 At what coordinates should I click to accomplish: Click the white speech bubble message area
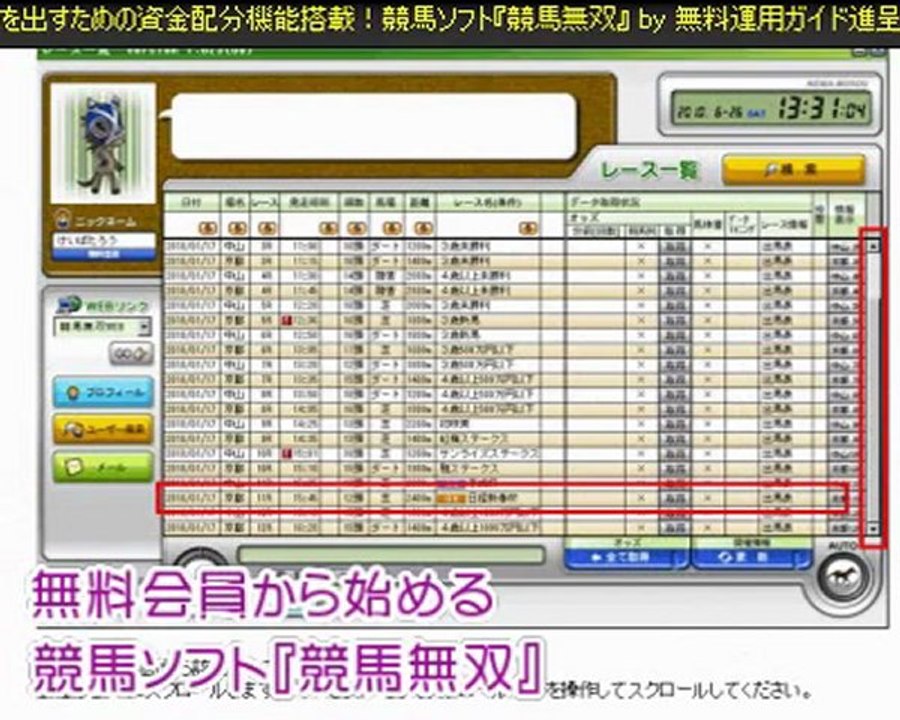click(374, 126)
